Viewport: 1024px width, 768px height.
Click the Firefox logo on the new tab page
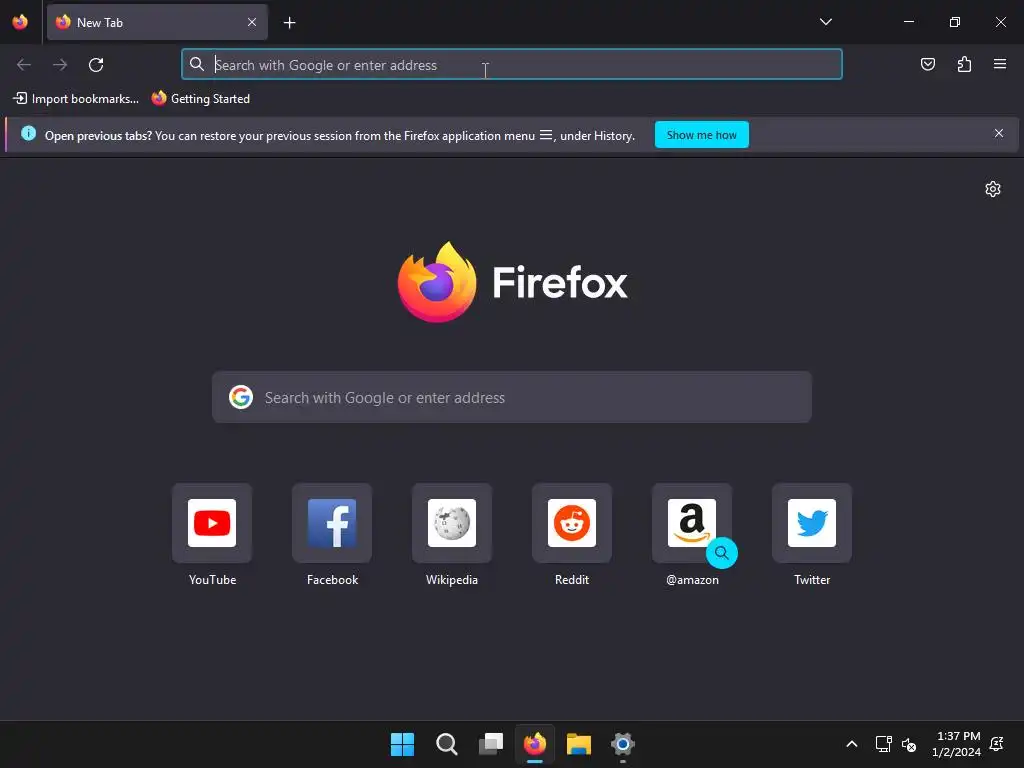(x=512, y=282)
